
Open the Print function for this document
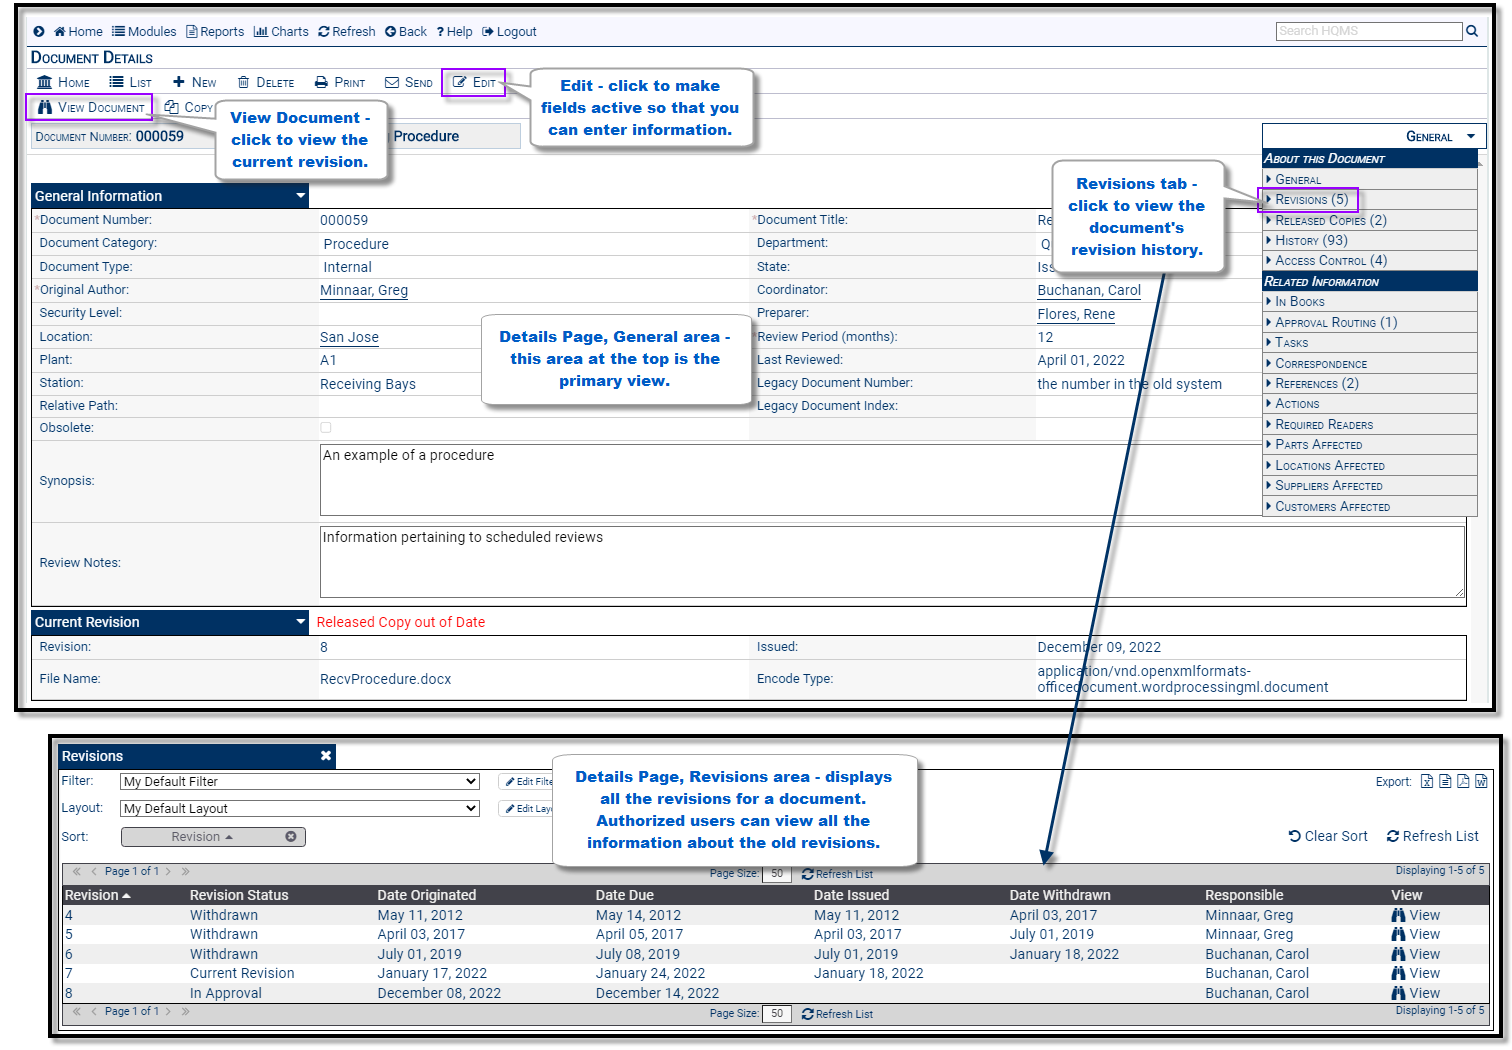coord(339,81)
